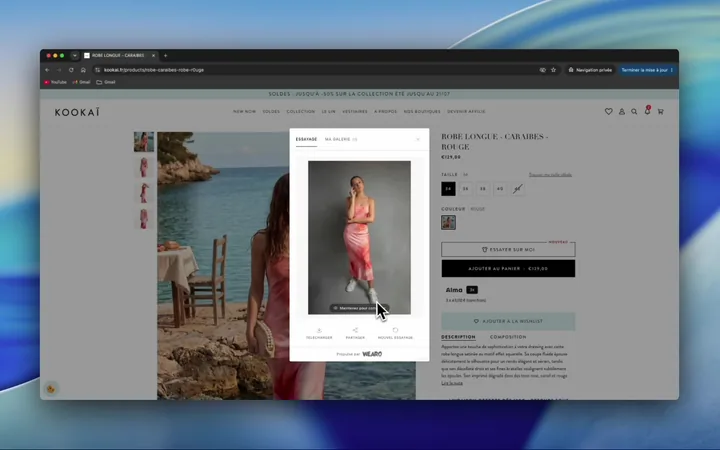Select fourth product thumbnail
The width and height of the screenshot is (720, 450).
tap(144, 219)
